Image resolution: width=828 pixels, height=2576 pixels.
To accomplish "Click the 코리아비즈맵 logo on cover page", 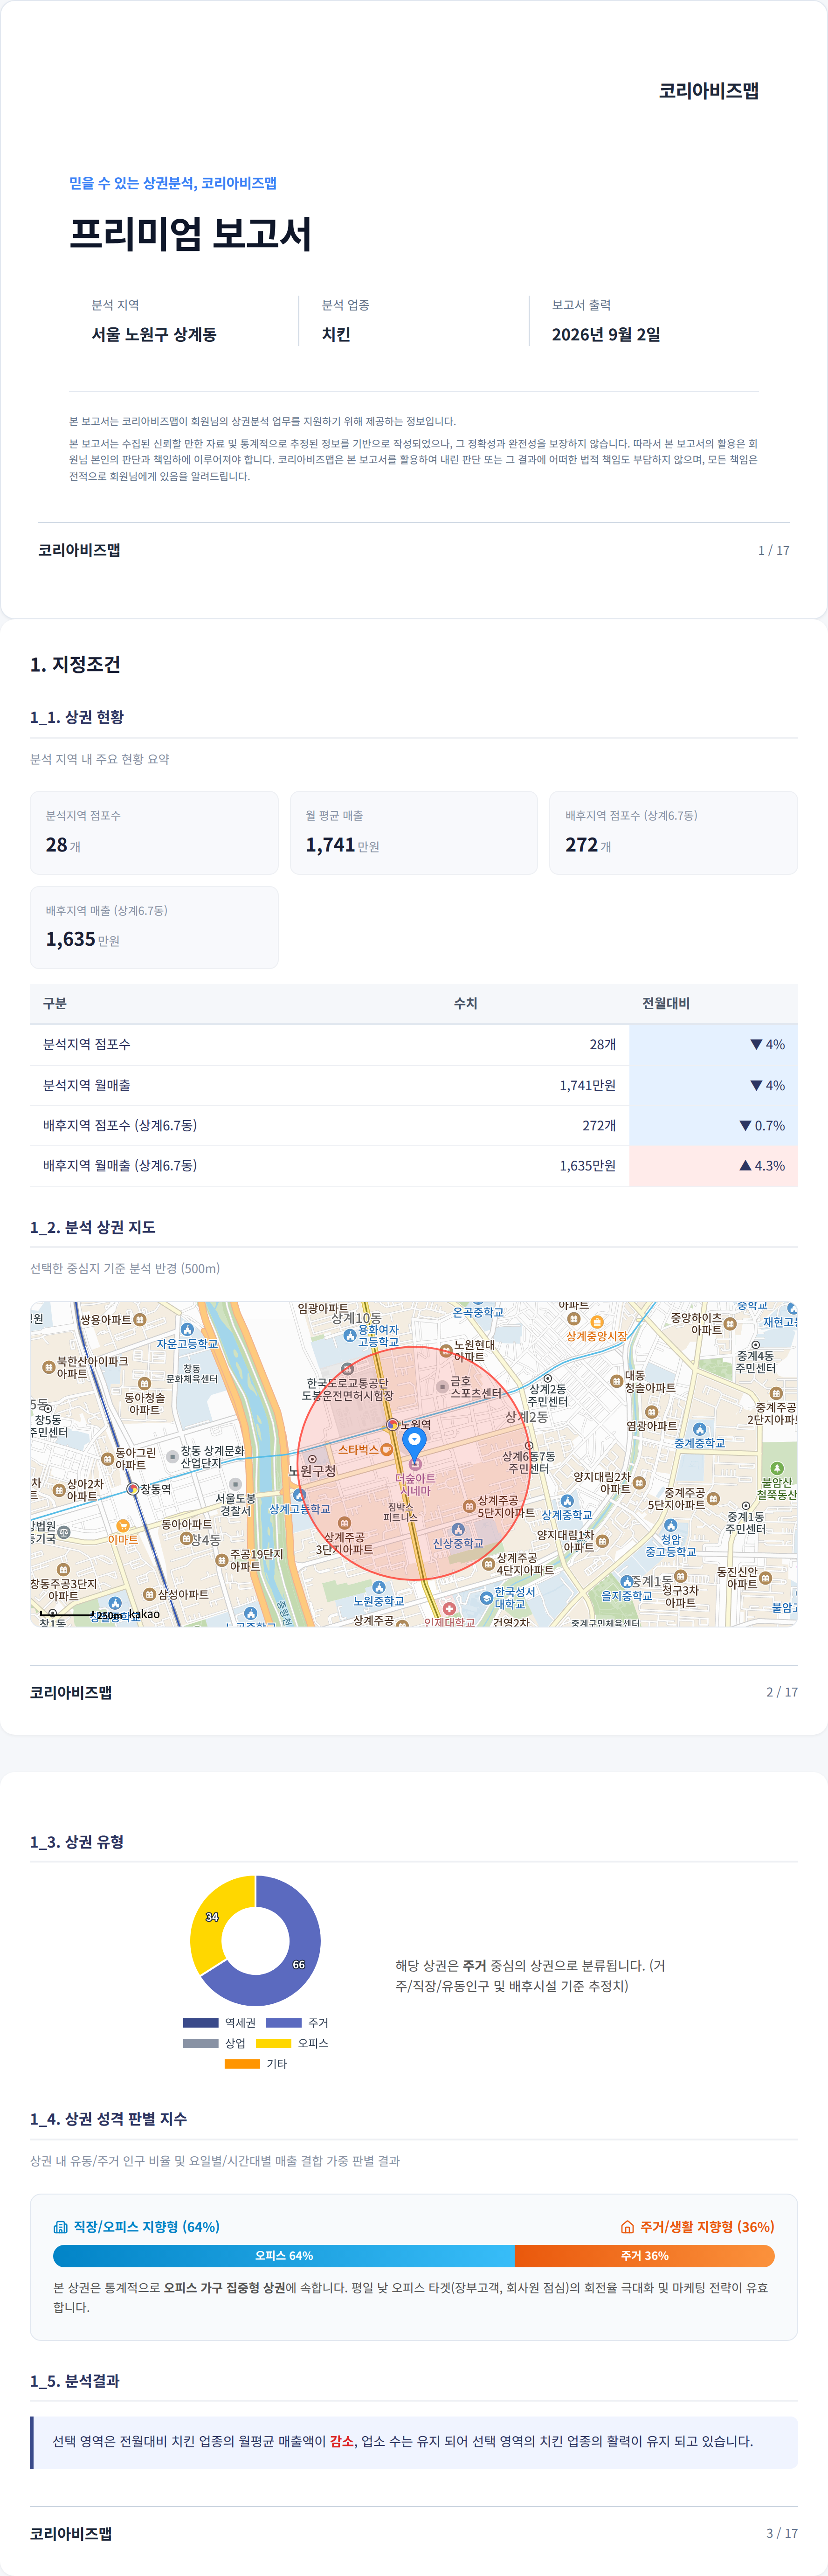I will pyautogui.click(x=708, y=90).
